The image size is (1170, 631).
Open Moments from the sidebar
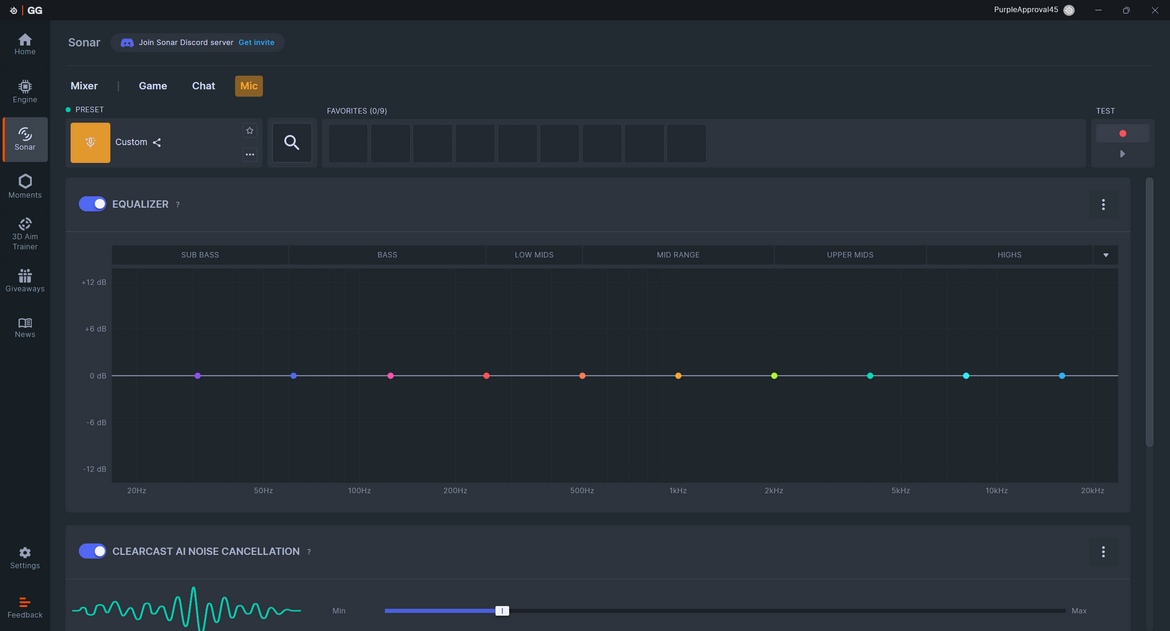(25, 186)
